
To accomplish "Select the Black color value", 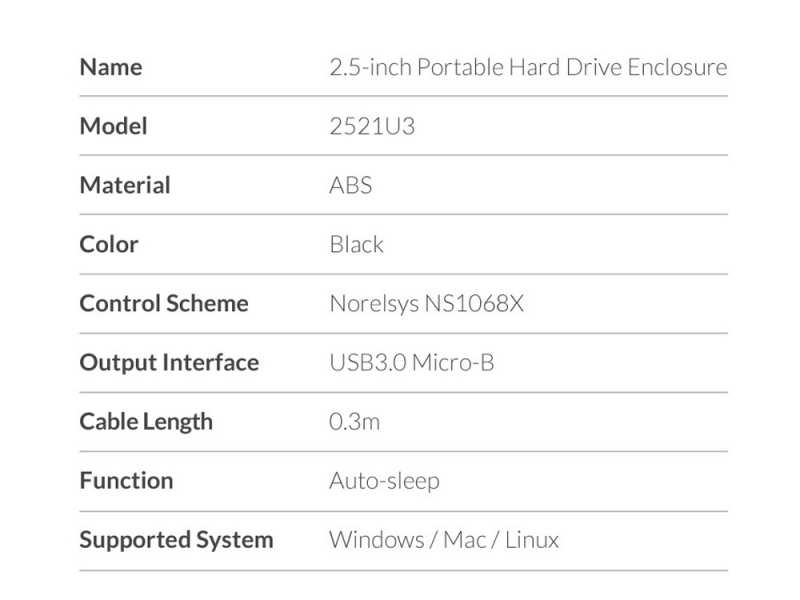I will 356,244.
